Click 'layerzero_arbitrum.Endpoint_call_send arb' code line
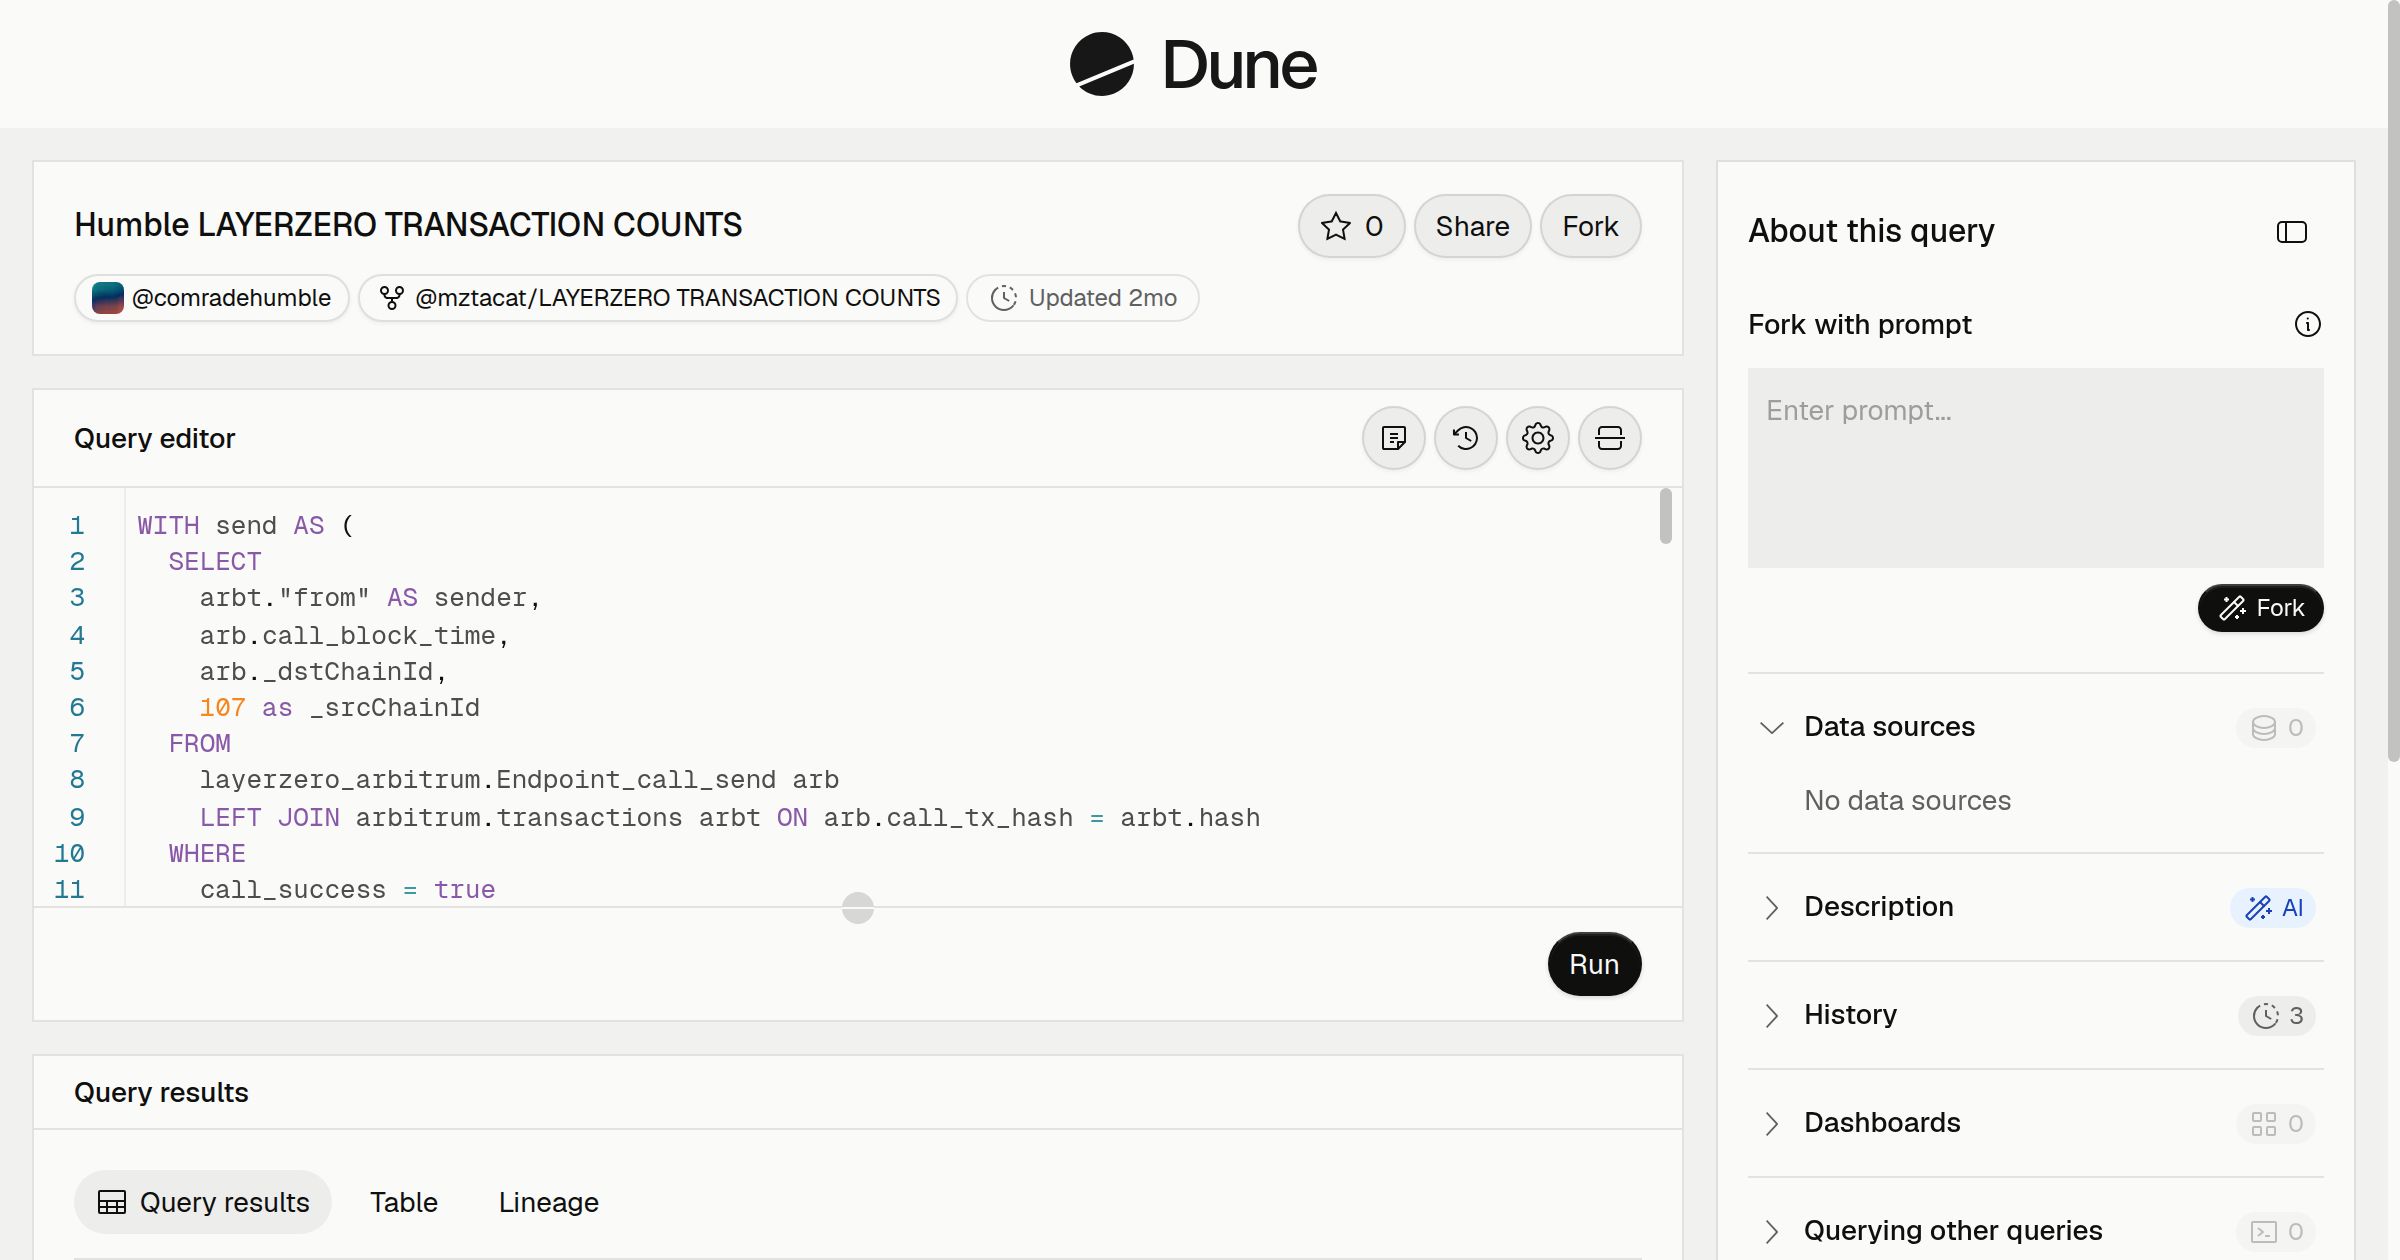The width and height of the screenshot is (2400, 1260). [519, 780]
